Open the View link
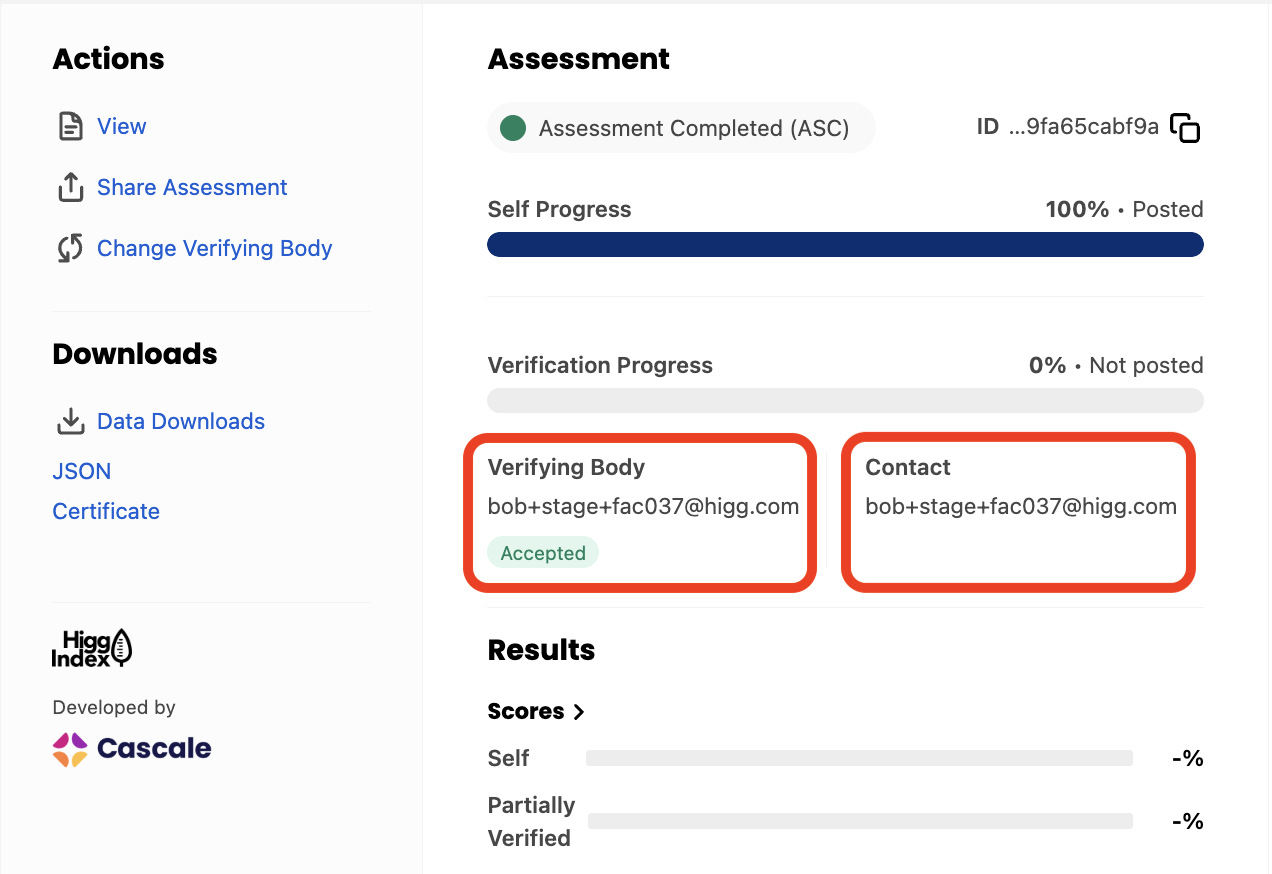 122,127
